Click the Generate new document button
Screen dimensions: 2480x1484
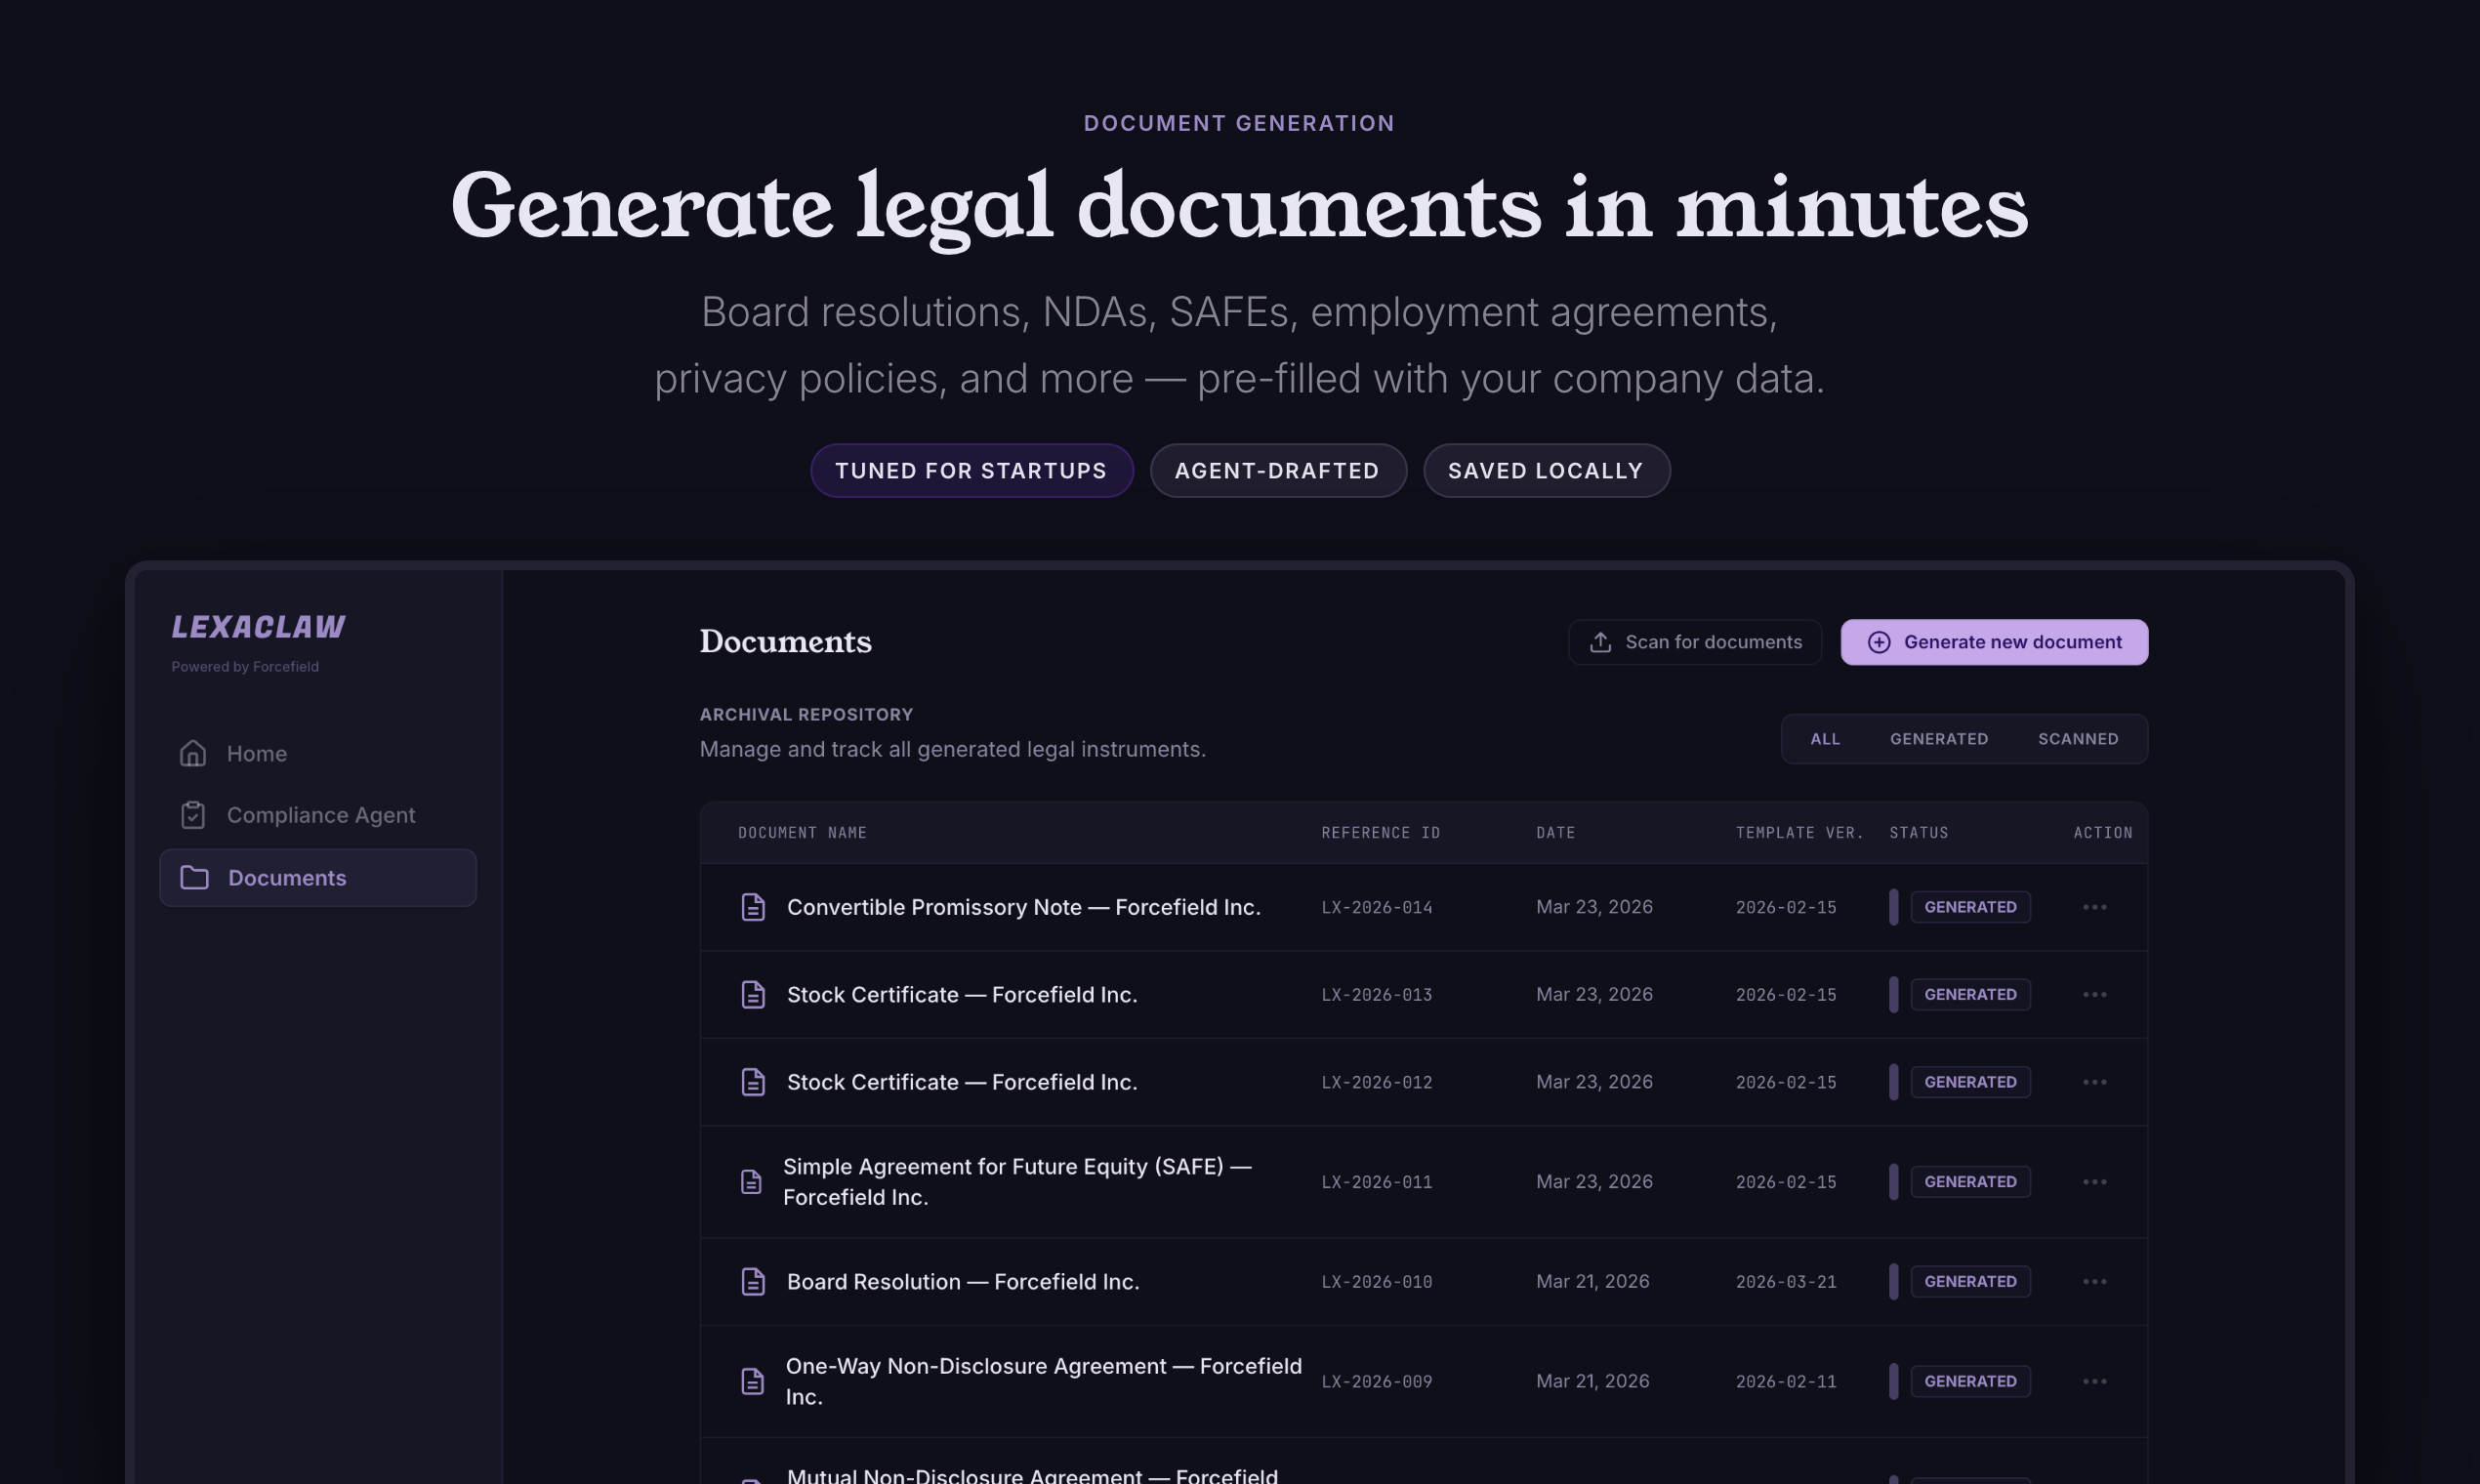click(x=1993, y=642)
